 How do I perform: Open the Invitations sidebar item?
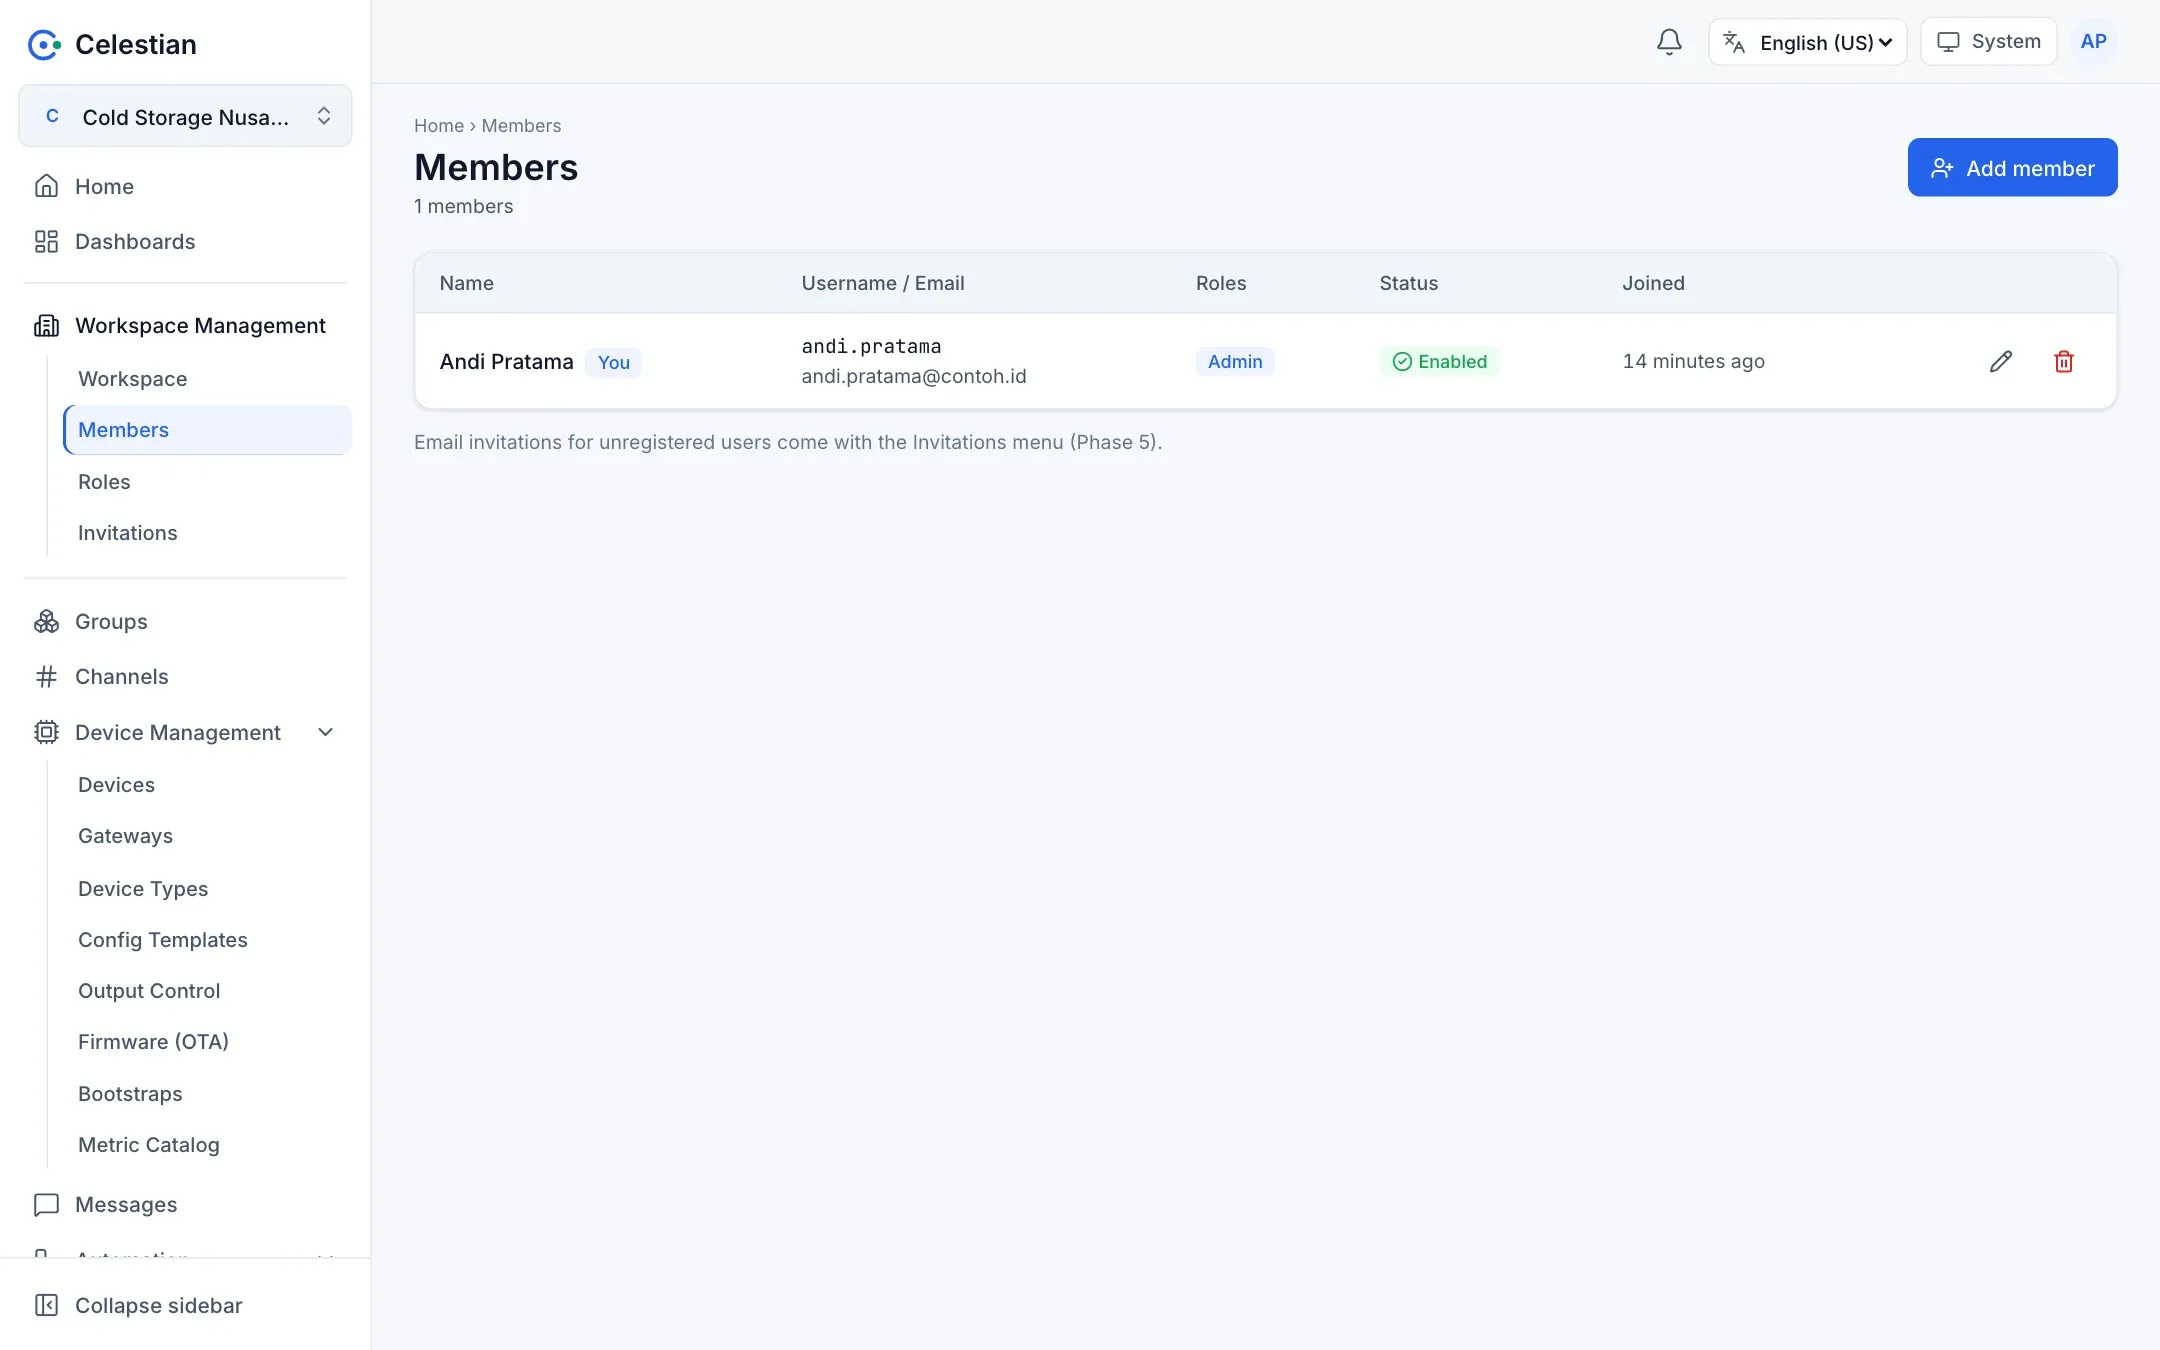pos(128,533)
